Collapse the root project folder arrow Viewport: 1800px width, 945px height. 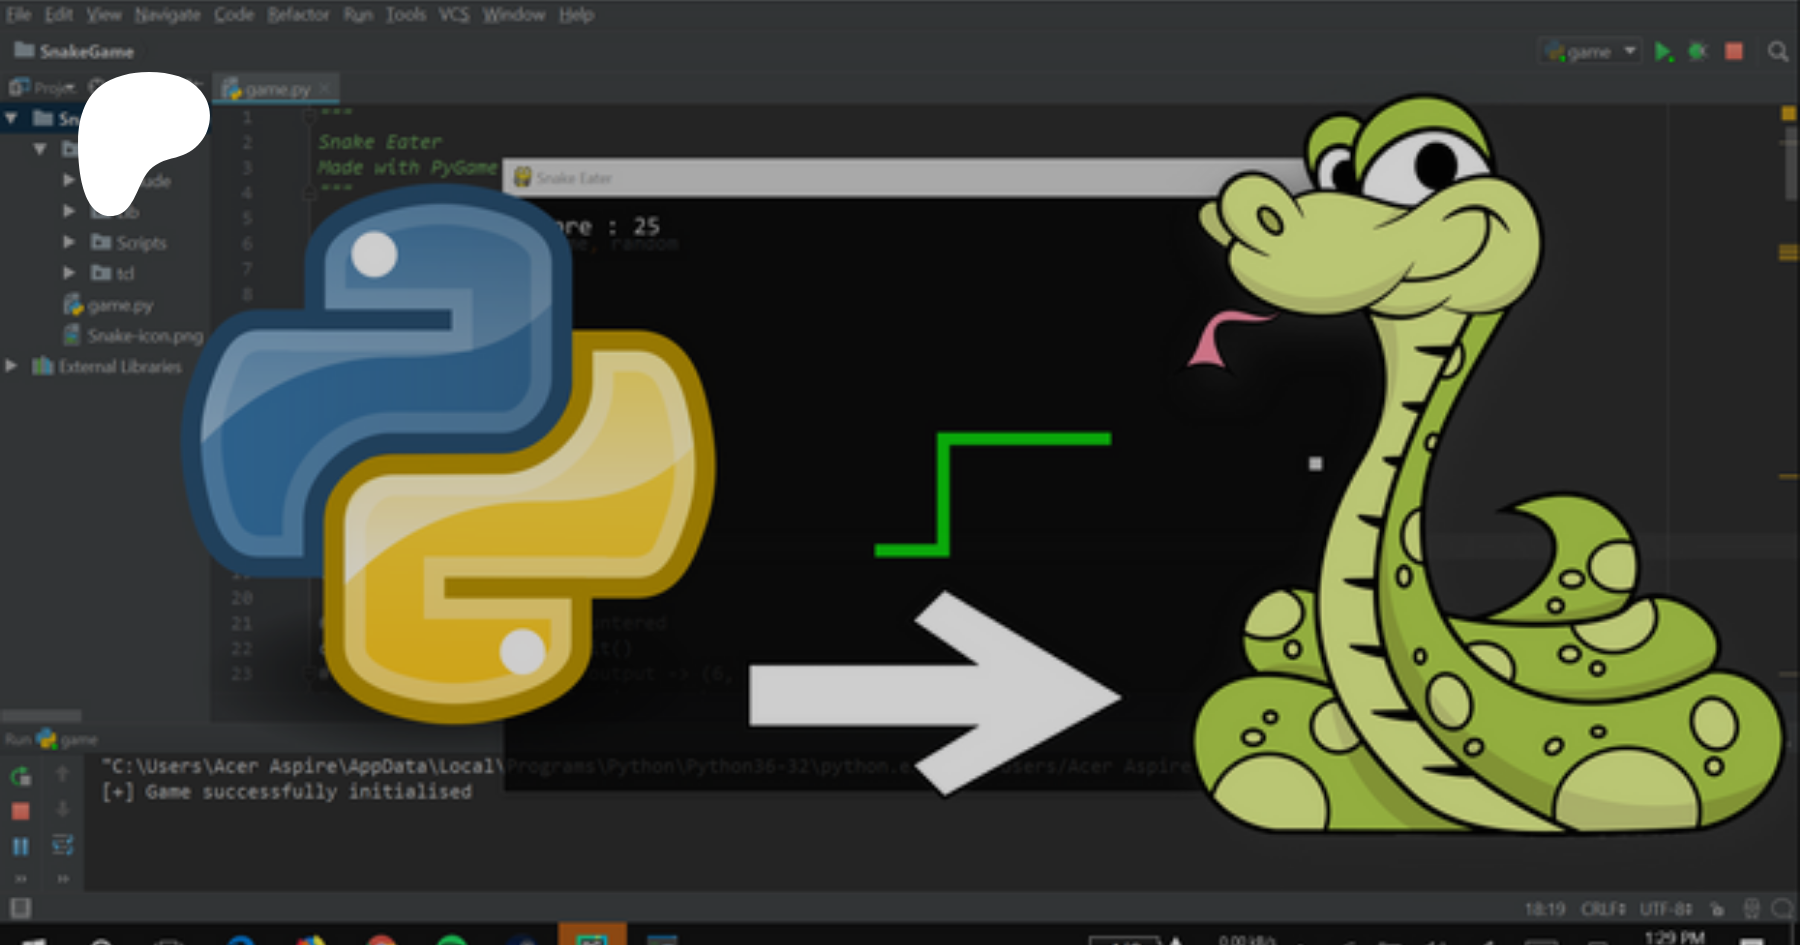pyautogui.click(x=11, y=118)
